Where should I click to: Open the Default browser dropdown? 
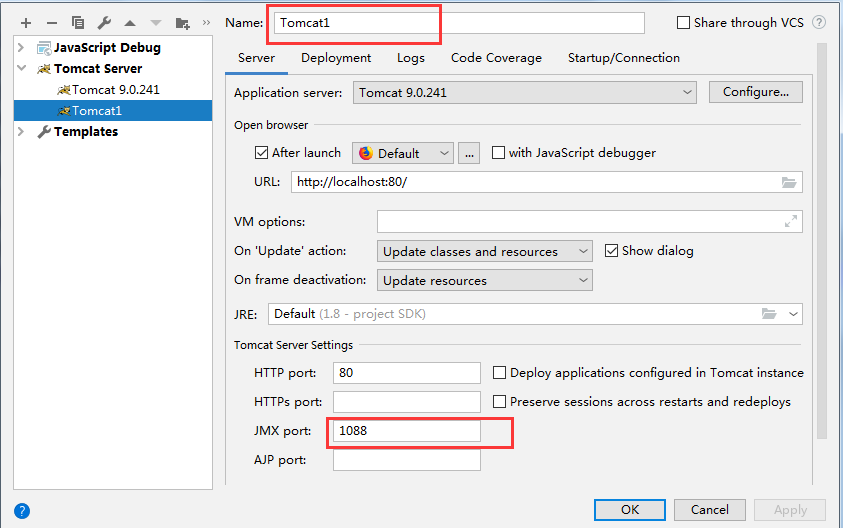point(403,153)
